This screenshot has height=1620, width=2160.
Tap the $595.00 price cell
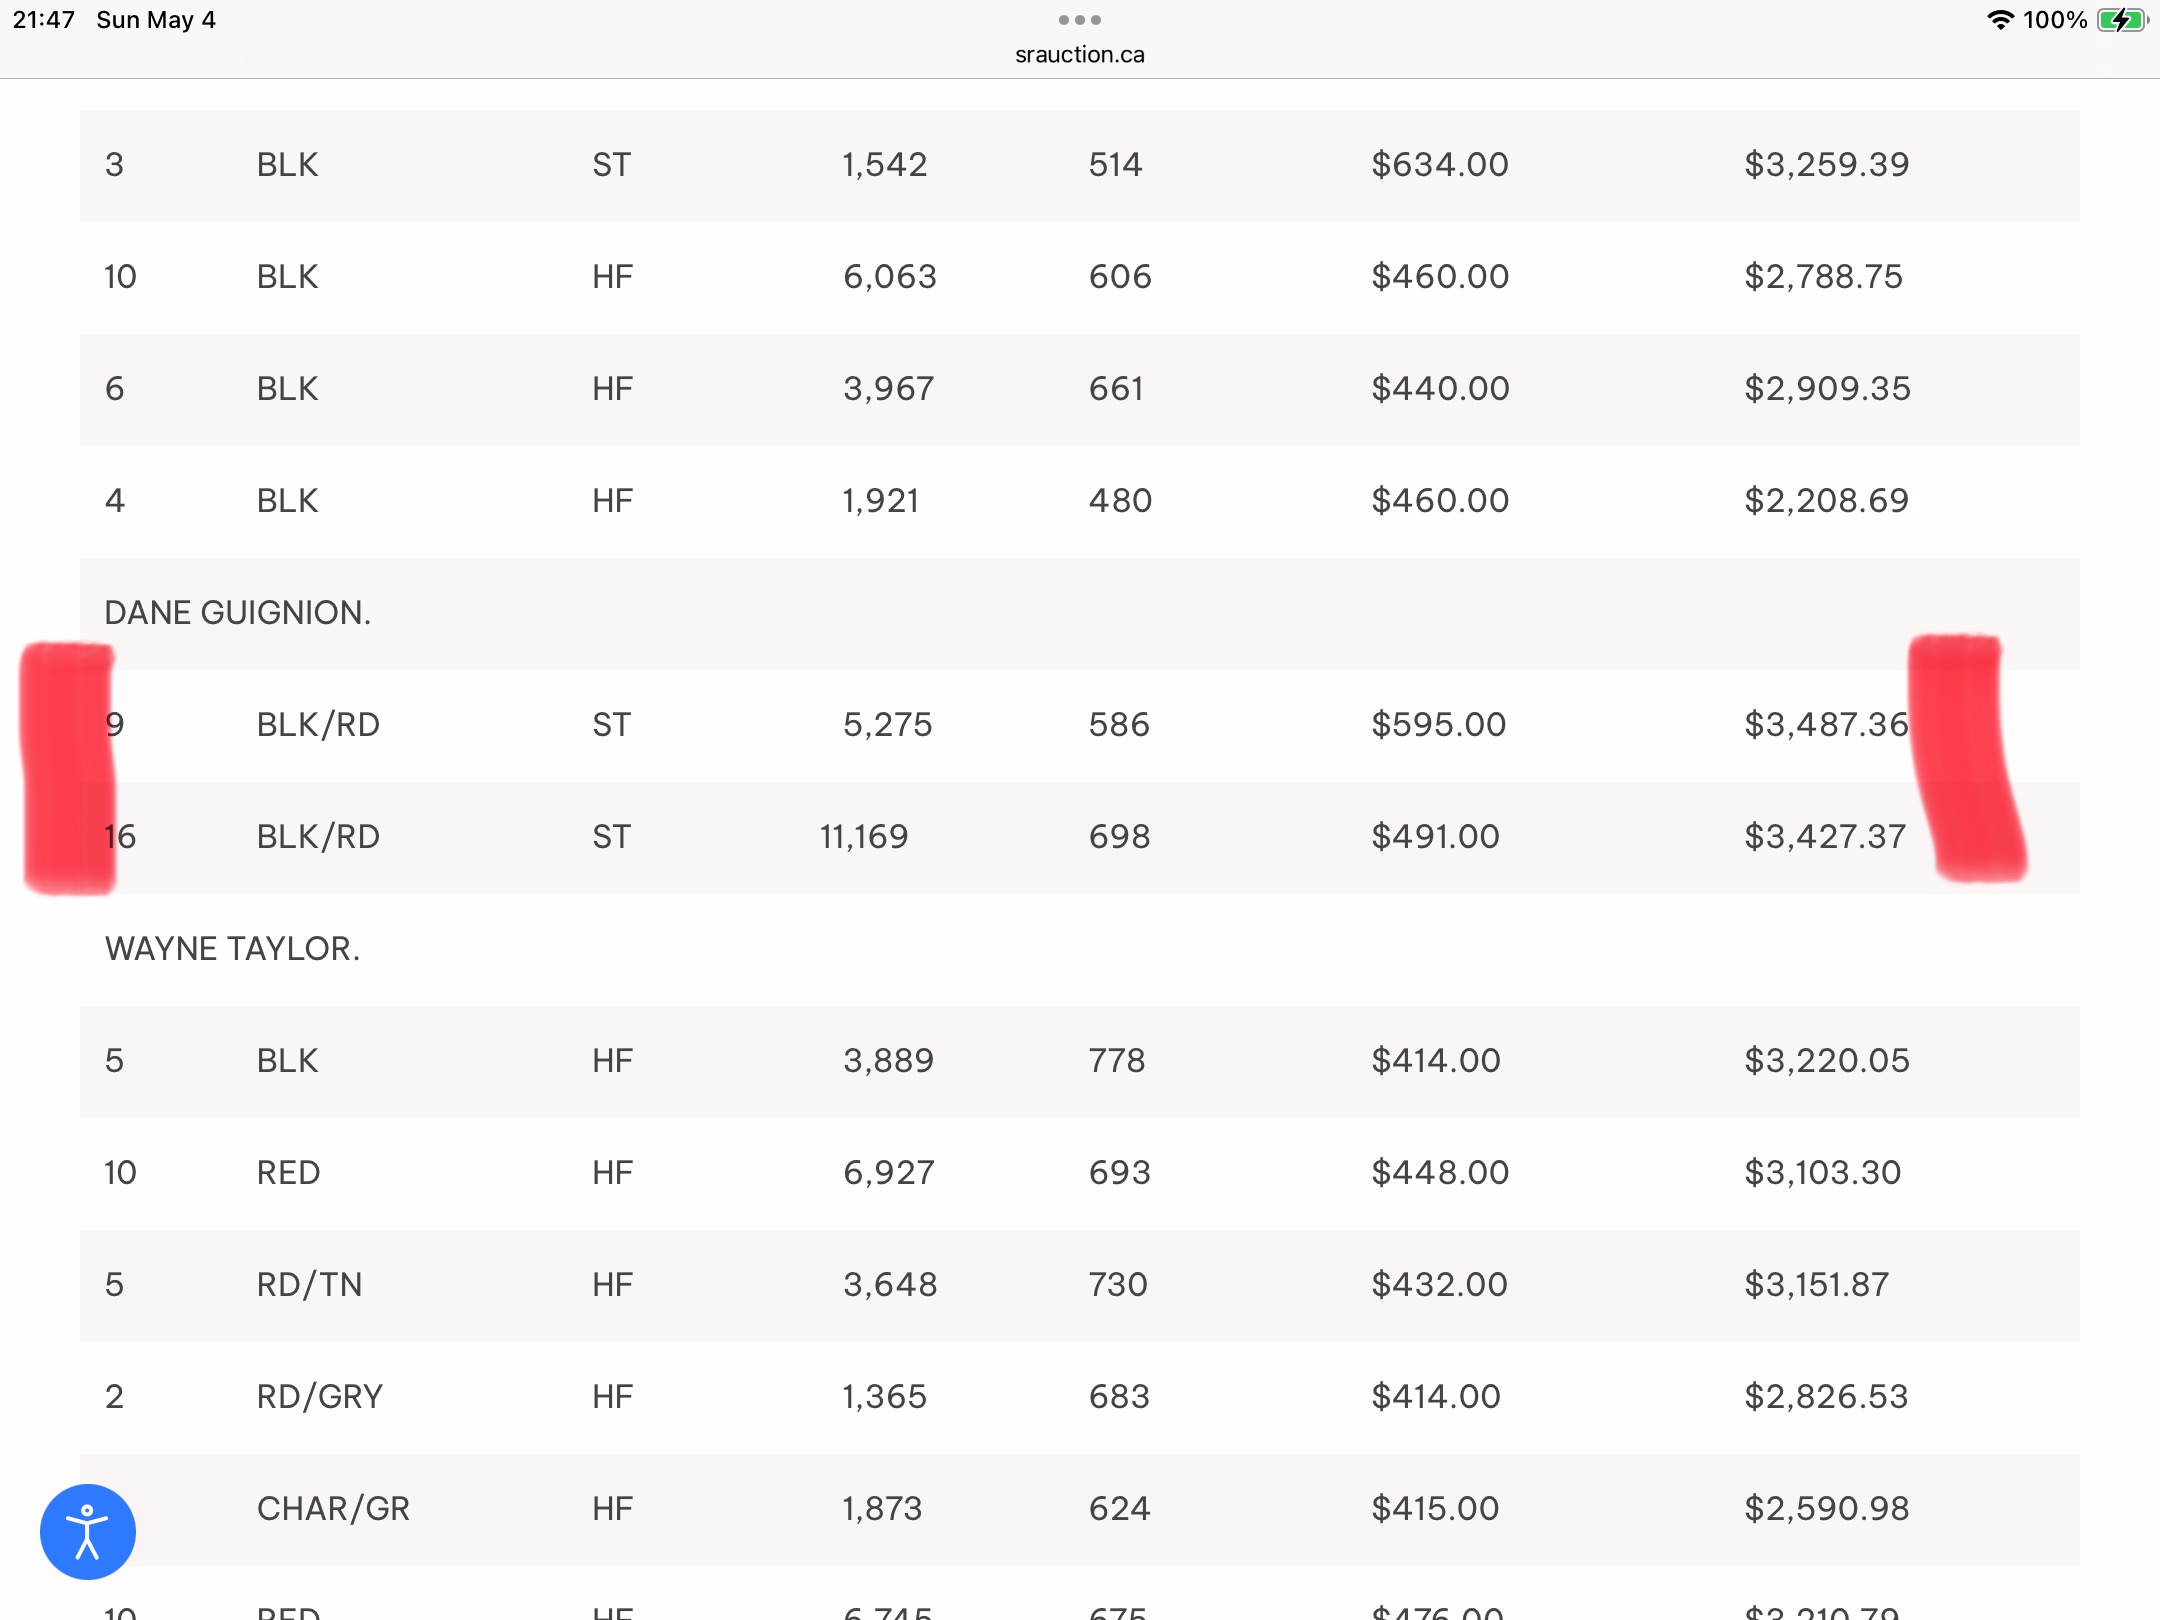tap(1438, 725)
